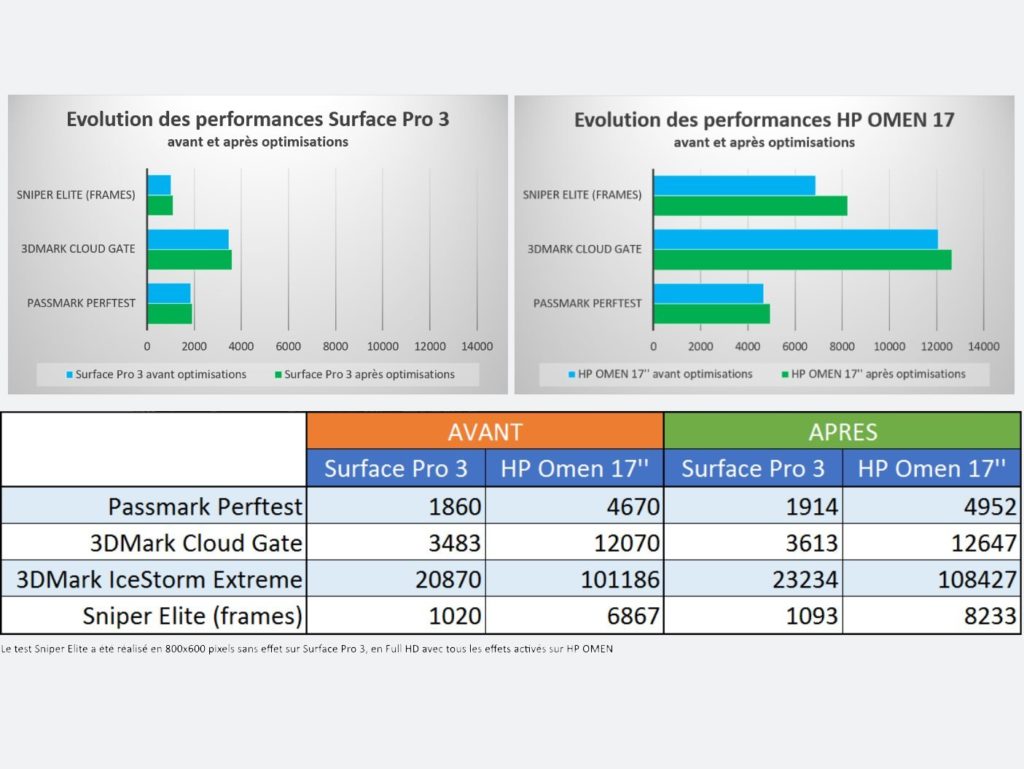Click the table cell showing 12070

coord(575,543)
